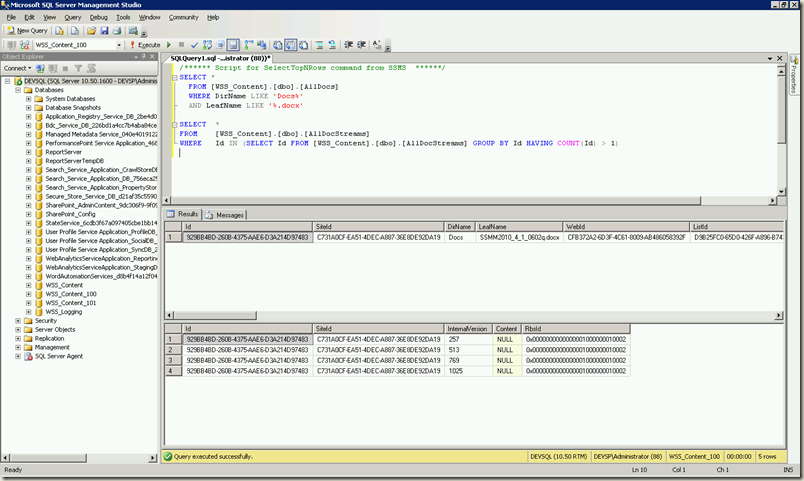Open the active documents list dropdown
Viewport: 804px width, 481px height.
(x=770, y=58)
